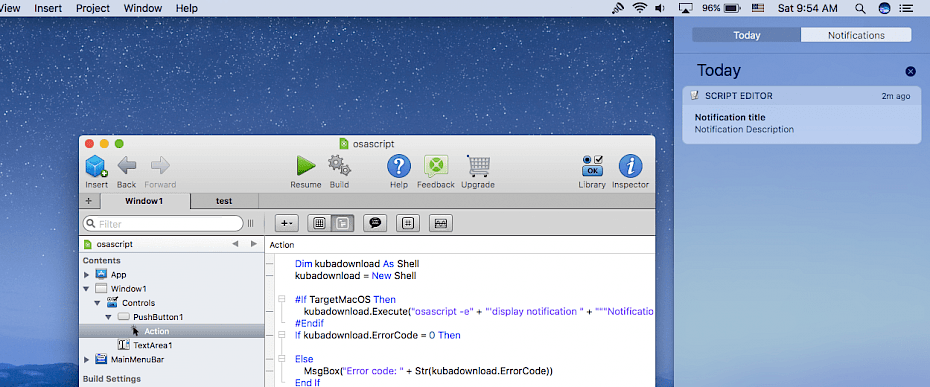The width and height of the screenshot is (930, 387).
Task: Open the plus add dropdown in editor toolbar
Action: [287, 223]
